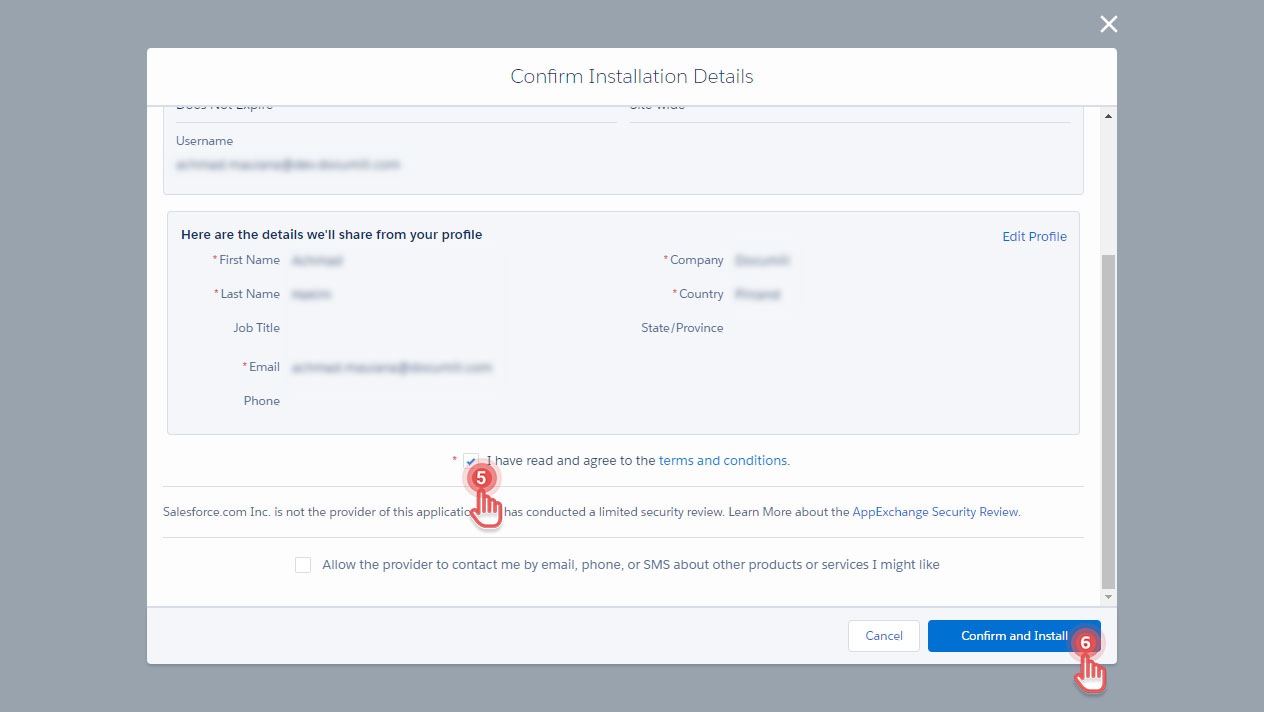This screenshot has width=1264, height=712.
Task: Enable the provider contact permission checkbox
Action: tap(303, 564)
